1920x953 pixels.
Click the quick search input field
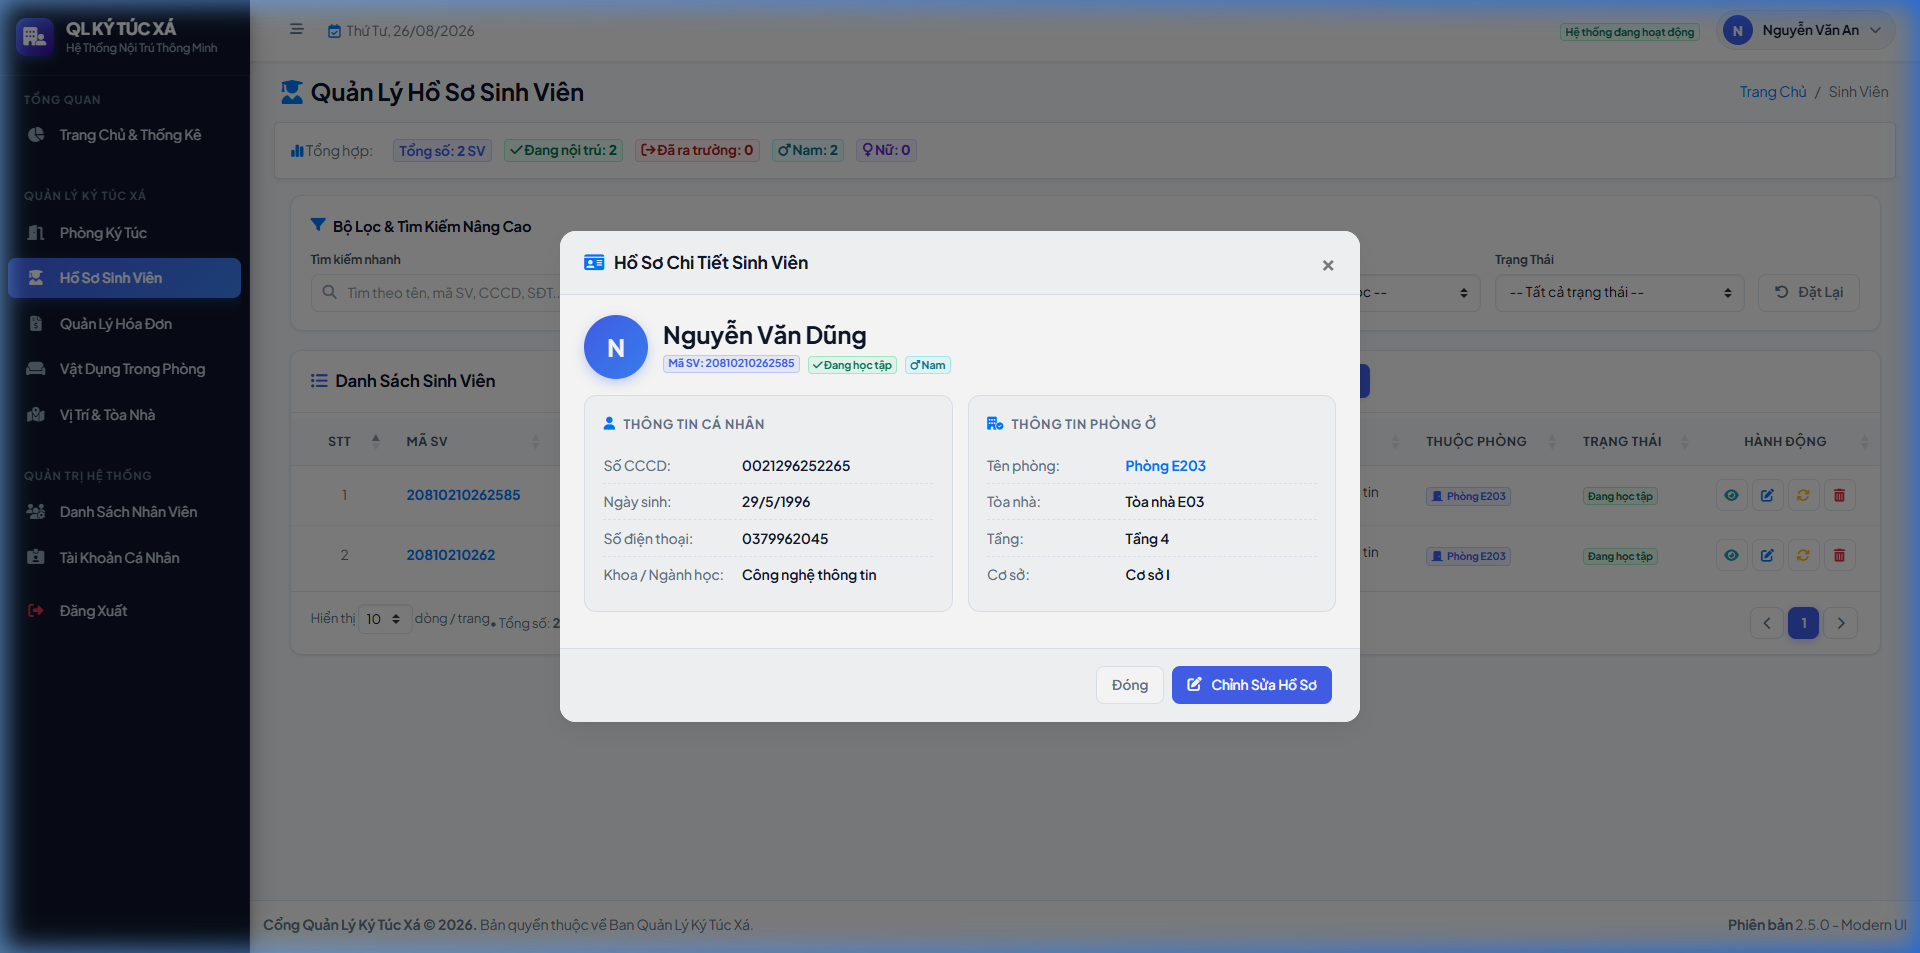[x=435, y=293]
